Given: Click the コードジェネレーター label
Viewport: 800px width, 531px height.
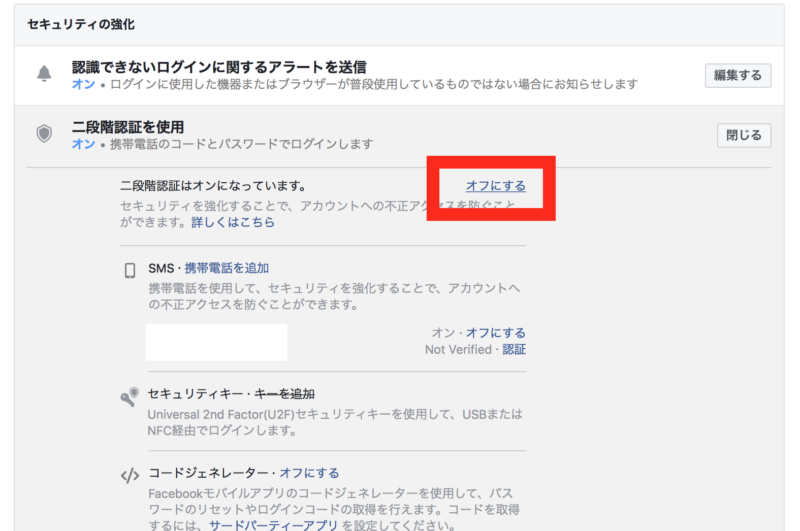Looking at the screenshot, I should 209,473.
